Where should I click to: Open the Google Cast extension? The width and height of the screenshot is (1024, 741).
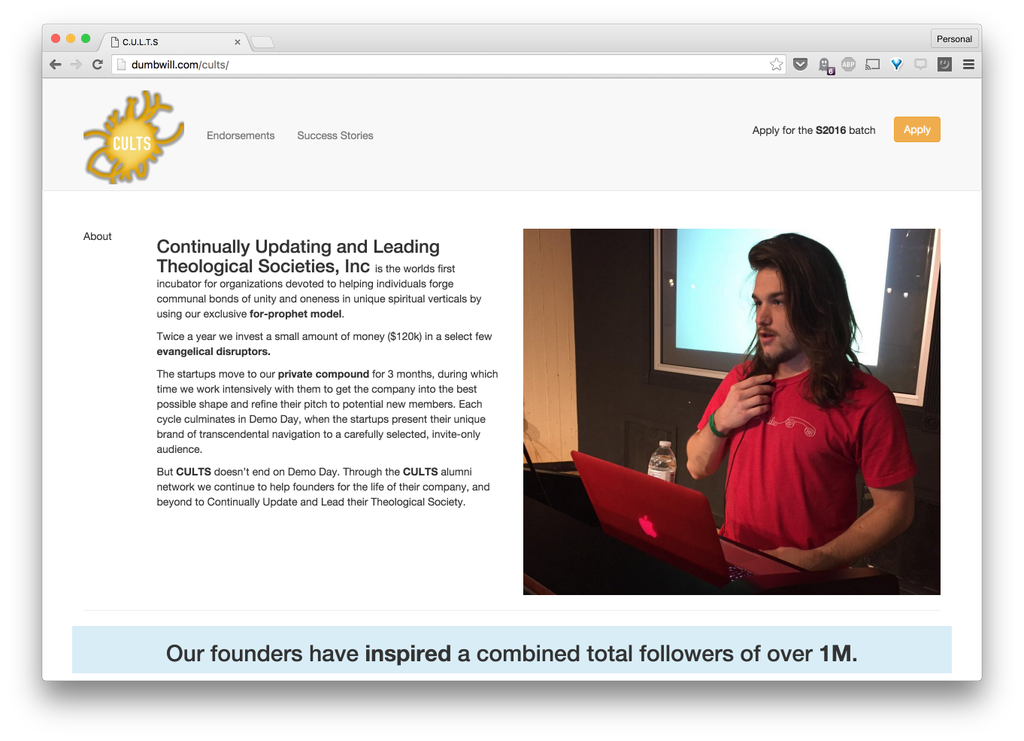[x=872, y=64]
